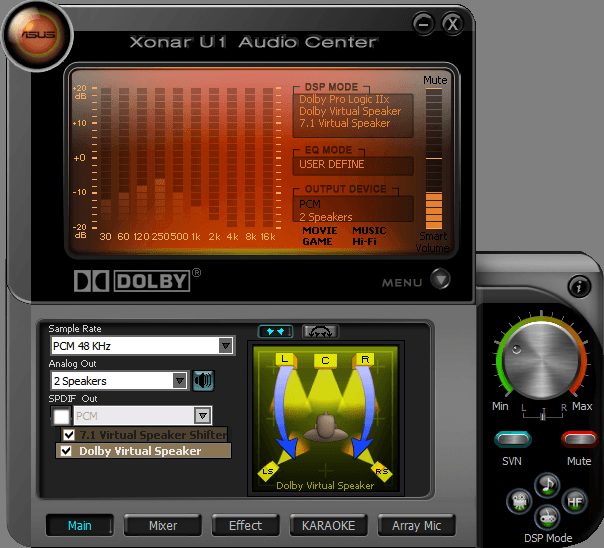Image resolution: width=604 pixels, height=548 pixels.
Task: Click the C center speaker in the diagram
Action: click(325, 361)
